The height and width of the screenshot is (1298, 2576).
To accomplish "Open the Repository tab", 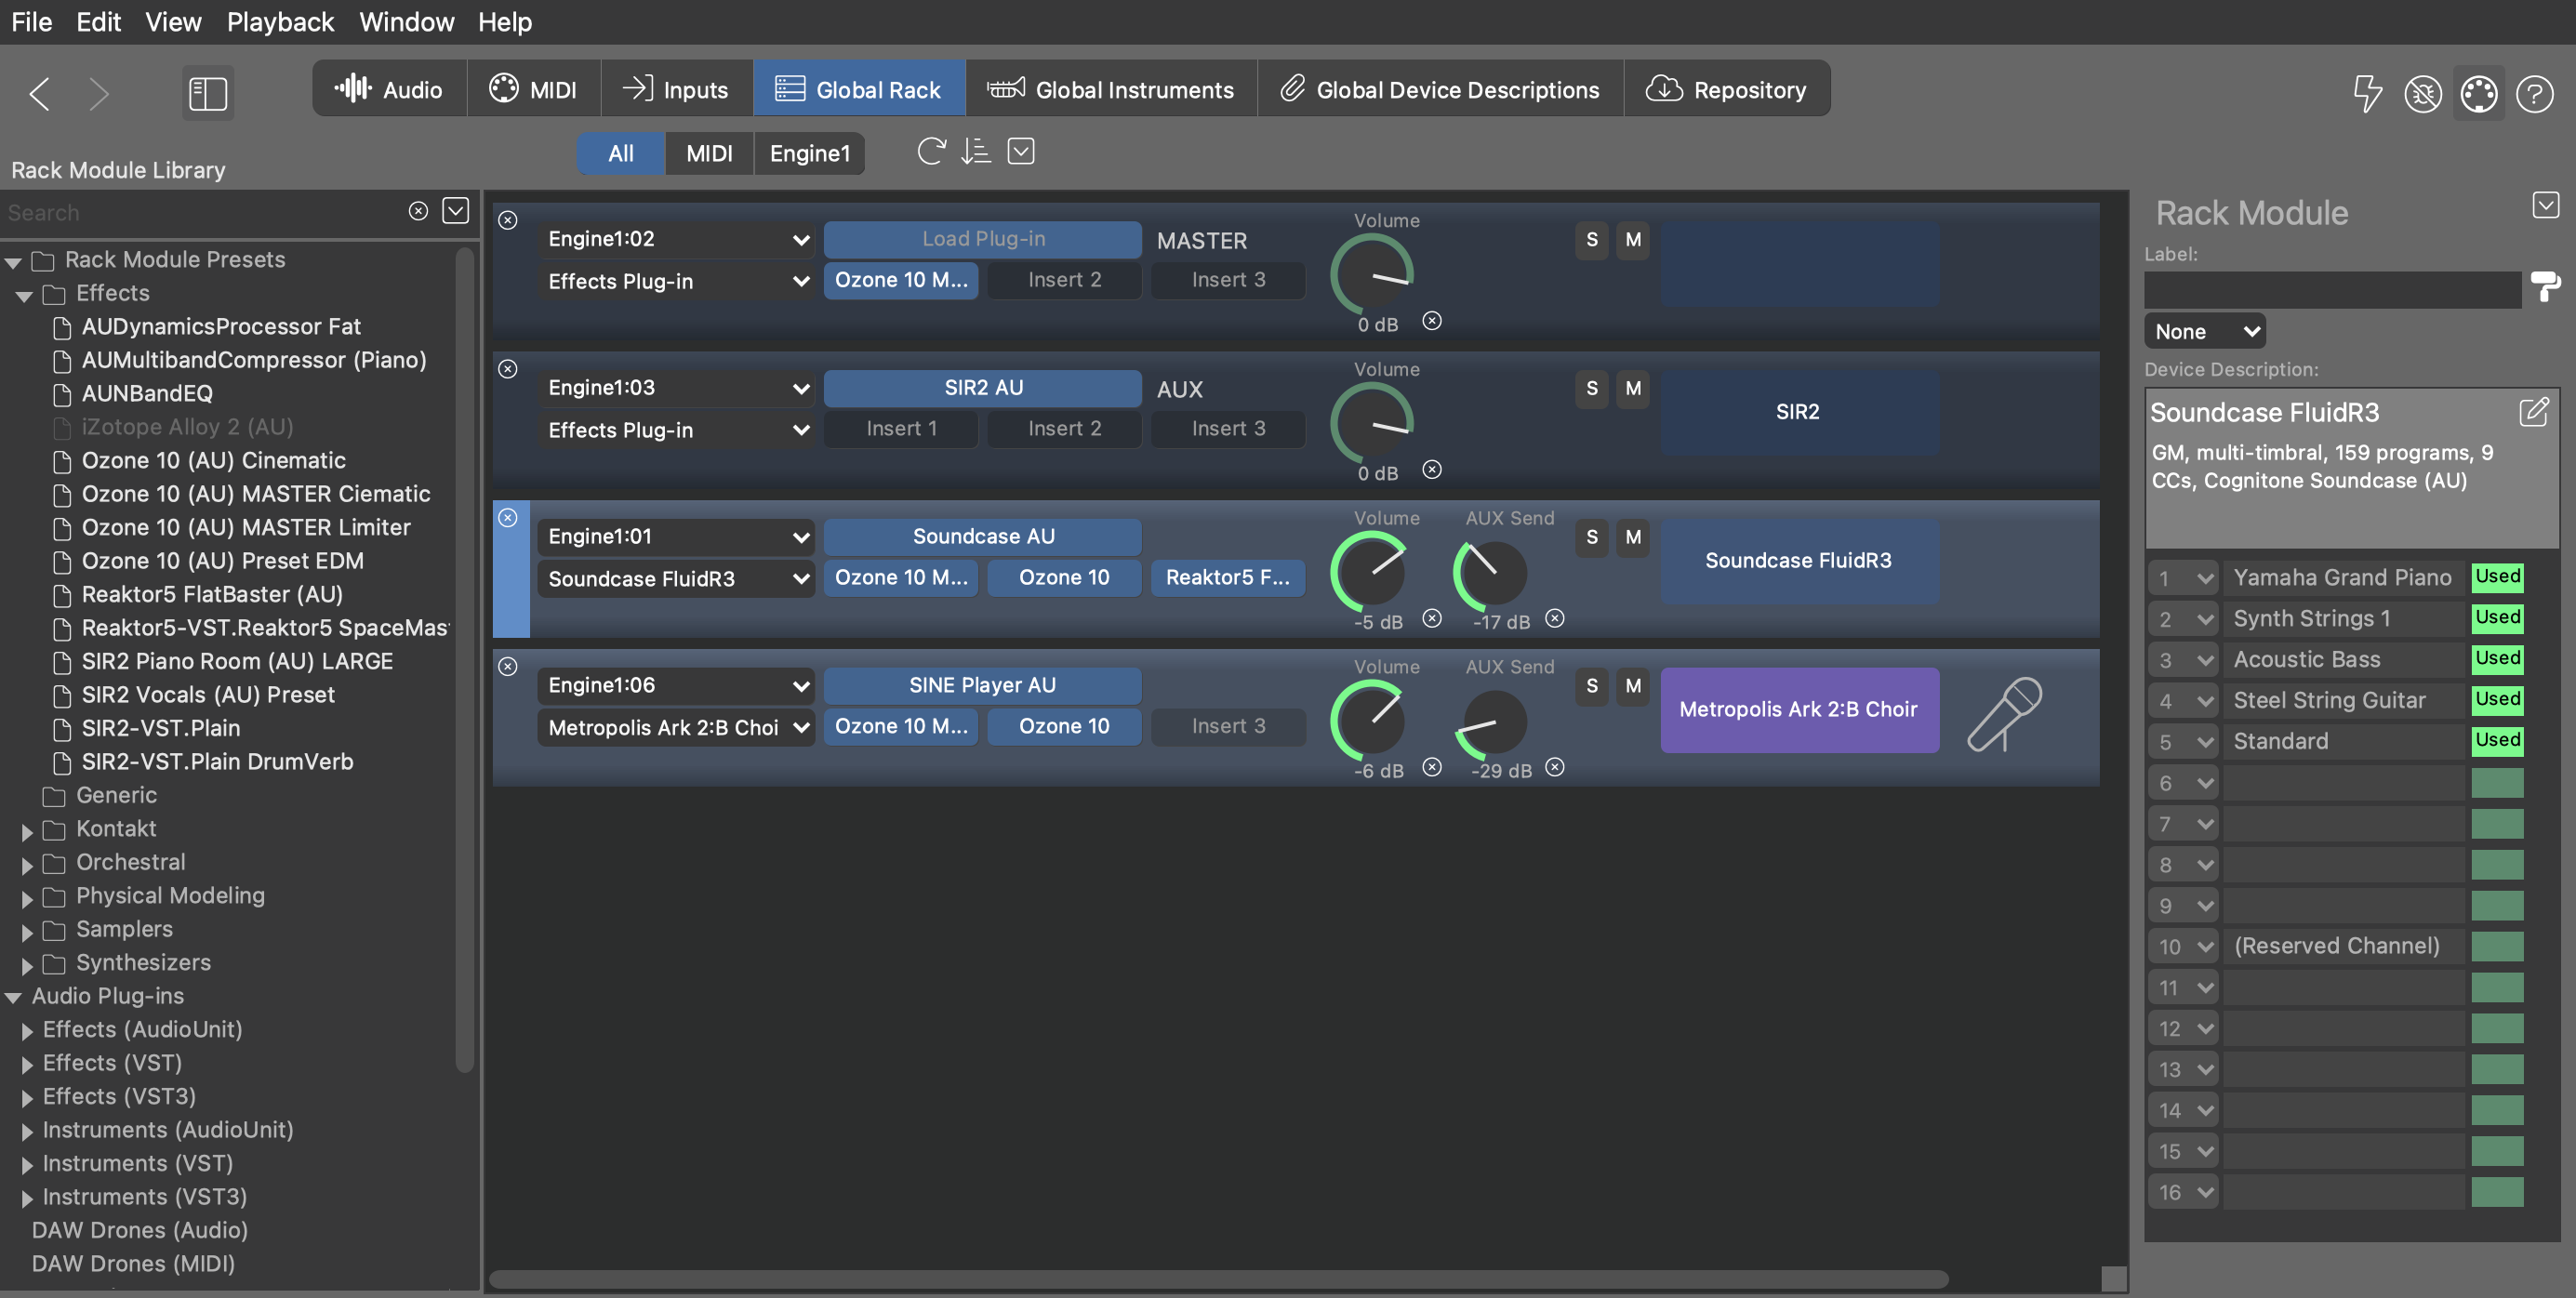I will [x=1727, y=90].
